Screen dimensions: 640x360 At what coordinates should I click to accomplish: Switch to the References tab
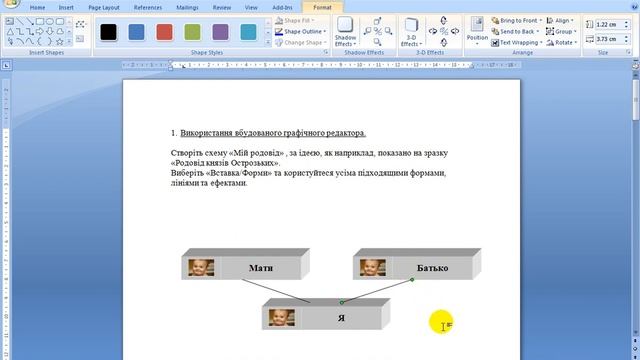[x=148, y=8]
